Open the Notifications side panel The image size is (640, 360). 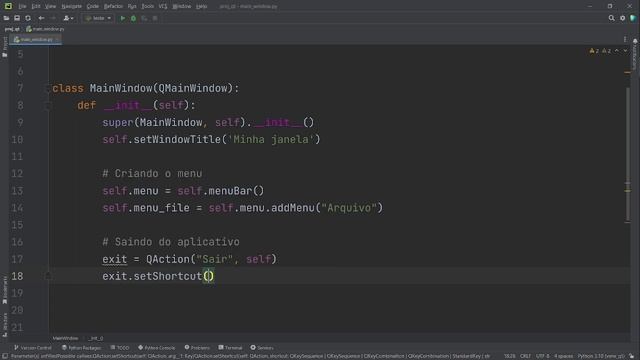(635, 54)
